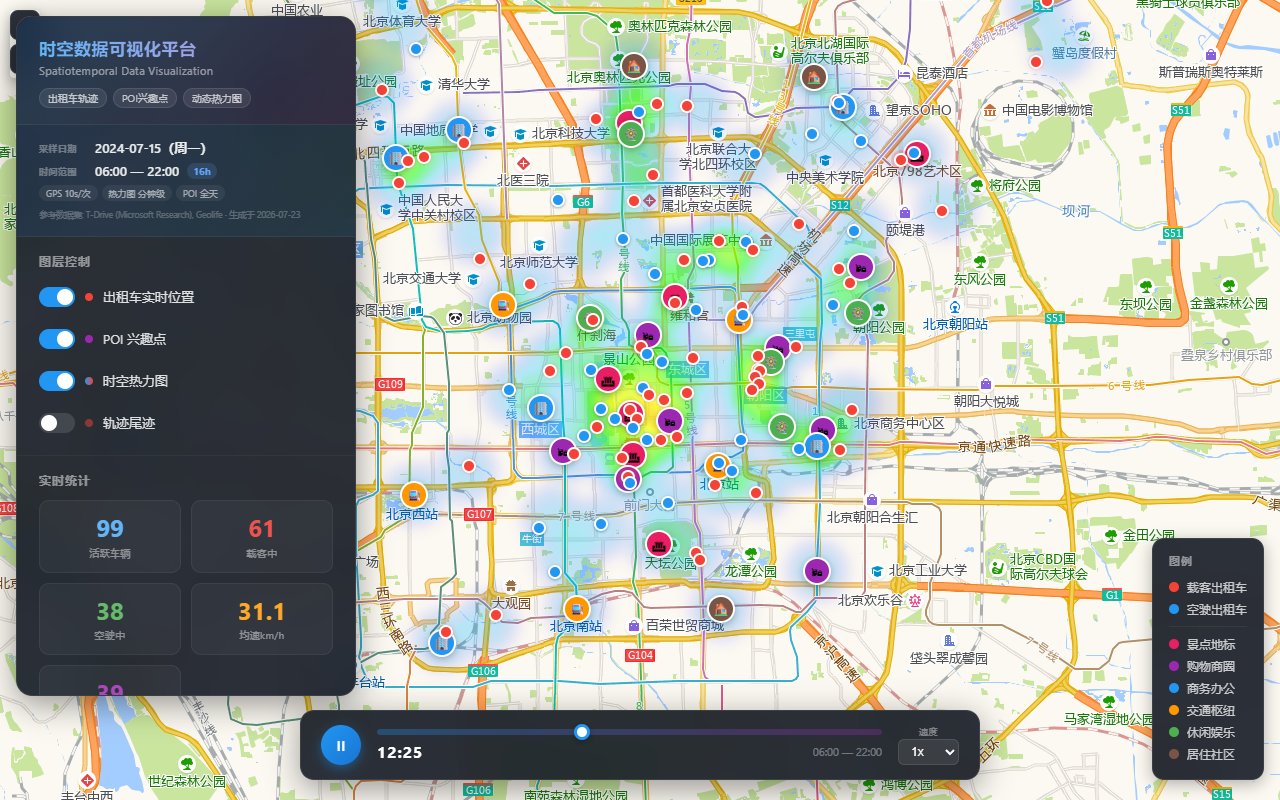The height and width of the screenshot is (800, 1280).
Task: Click the orange transit marker at 北京动物园
Action: (503, 305)
